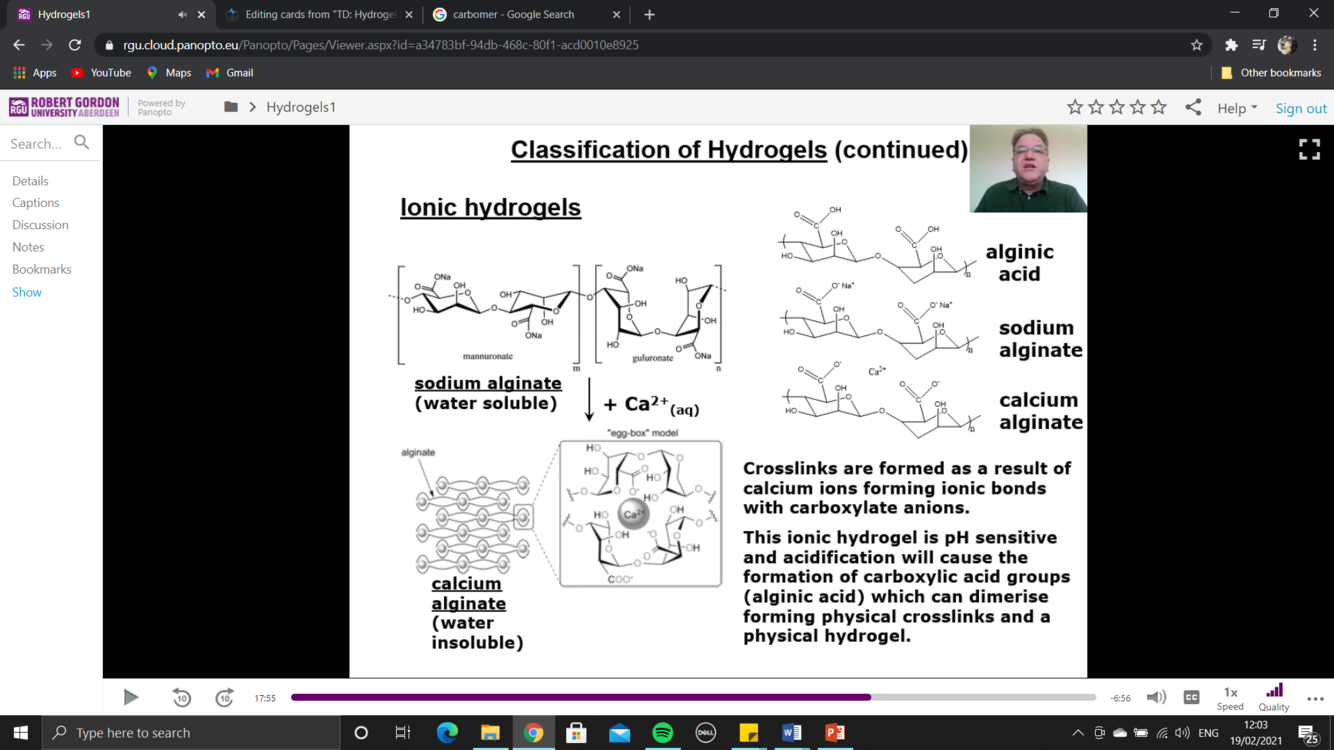1334x750 pixels.
Task: Click the search magnifier icon
Action: (82, 143)
